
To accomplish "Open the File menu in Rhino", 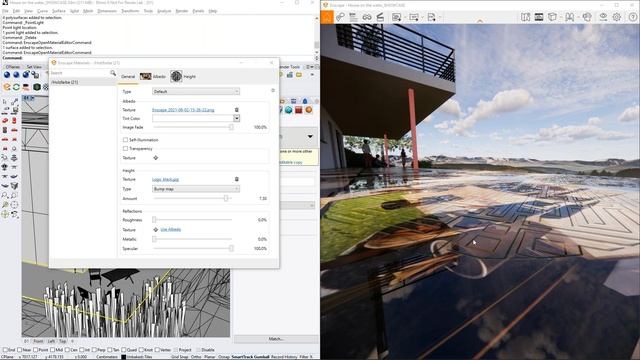I will pos(5,11).
